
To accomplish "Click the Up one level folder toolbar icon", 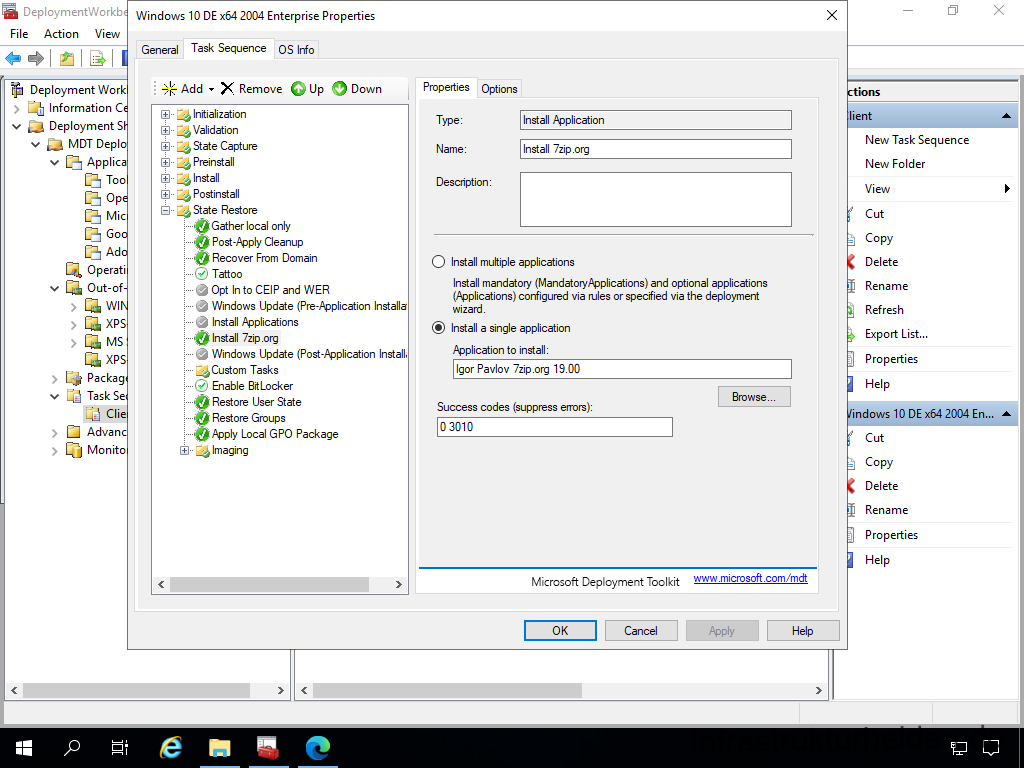I will pos(67,59).
